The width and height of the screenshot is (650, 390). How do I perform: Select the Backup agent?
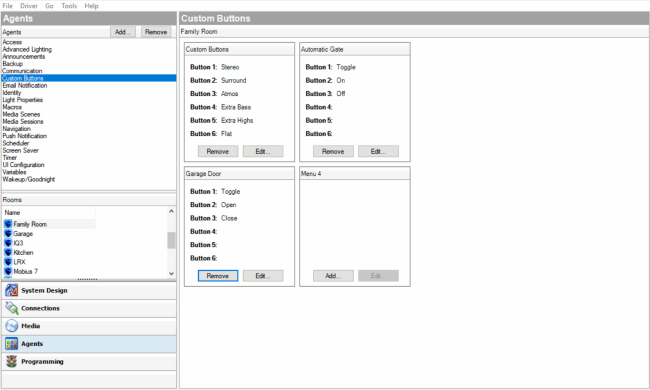tap(12, 64)
